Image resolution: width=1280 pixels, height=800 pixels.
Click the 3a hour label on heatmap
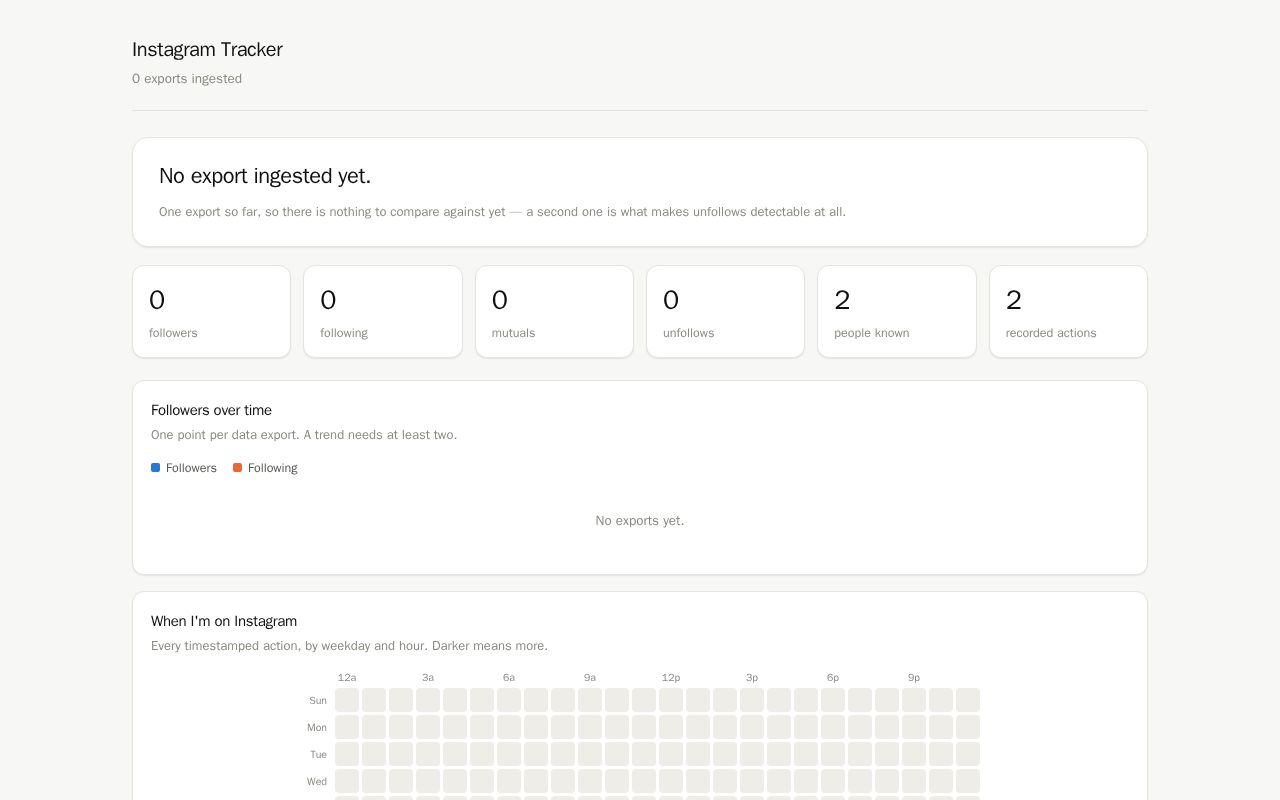[x=428, y=678]
